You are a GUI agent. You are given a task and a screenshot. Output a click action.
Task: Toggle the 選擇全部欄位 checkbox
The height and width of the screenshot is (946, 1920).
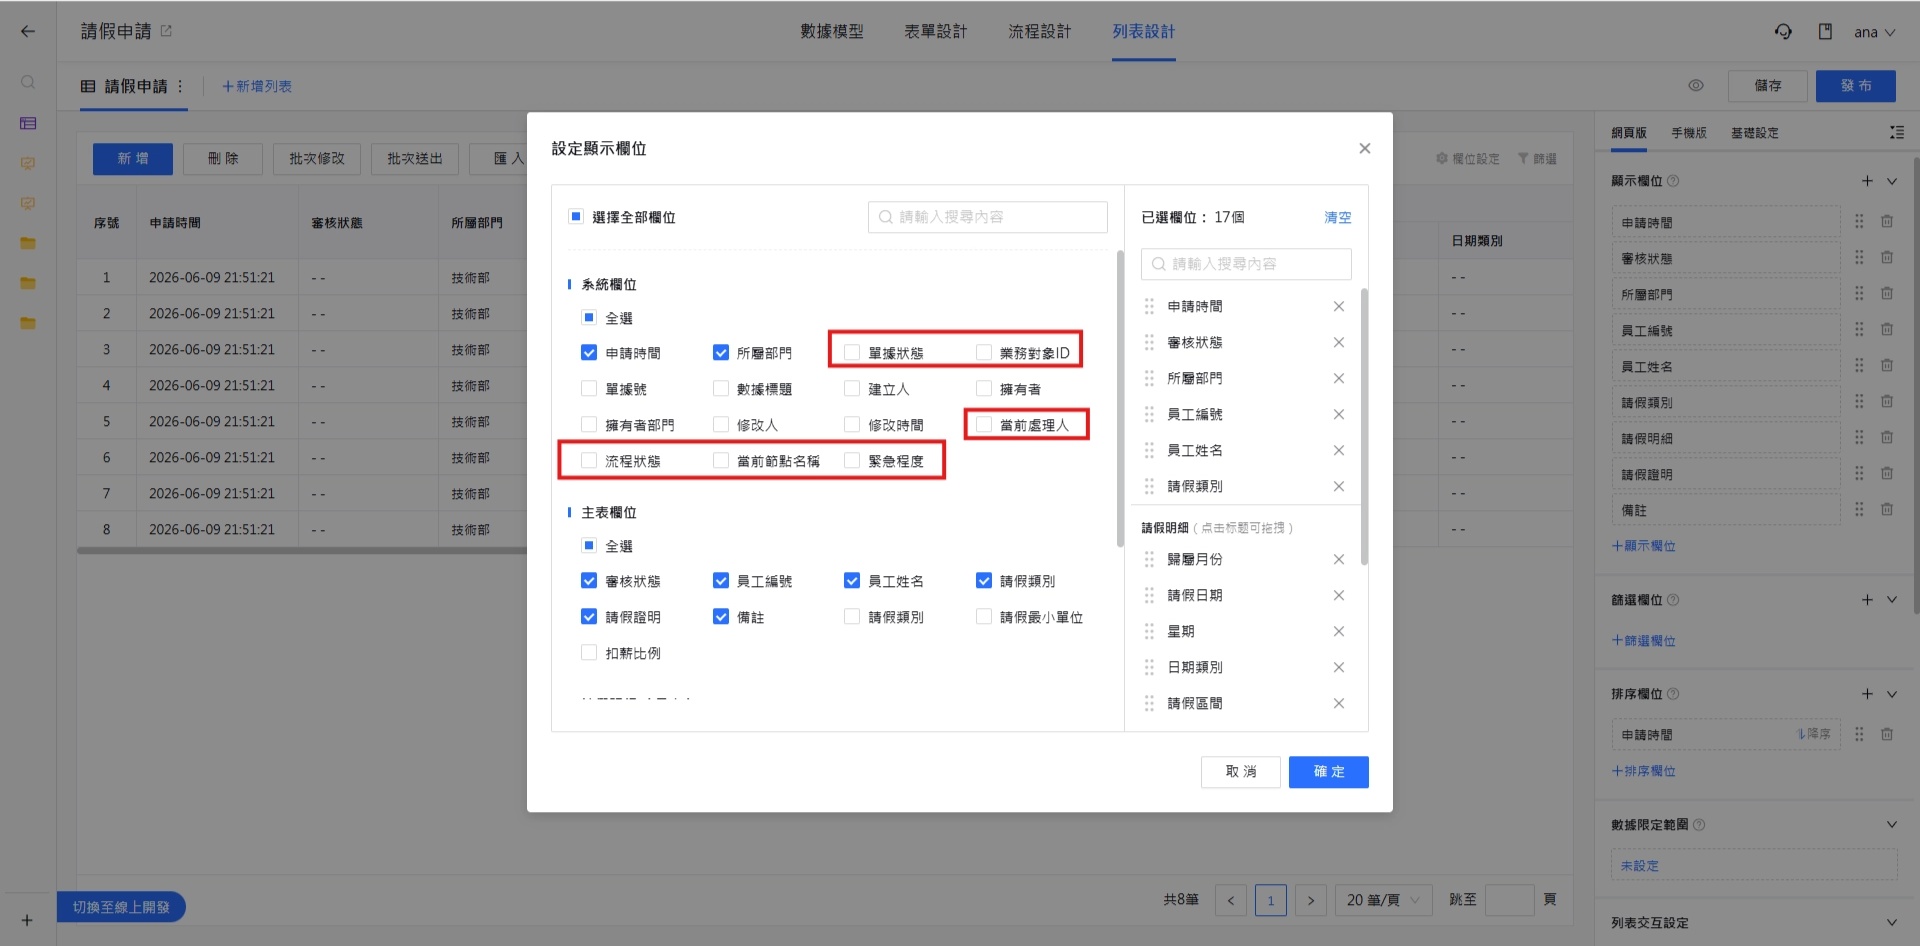point(576,217)
